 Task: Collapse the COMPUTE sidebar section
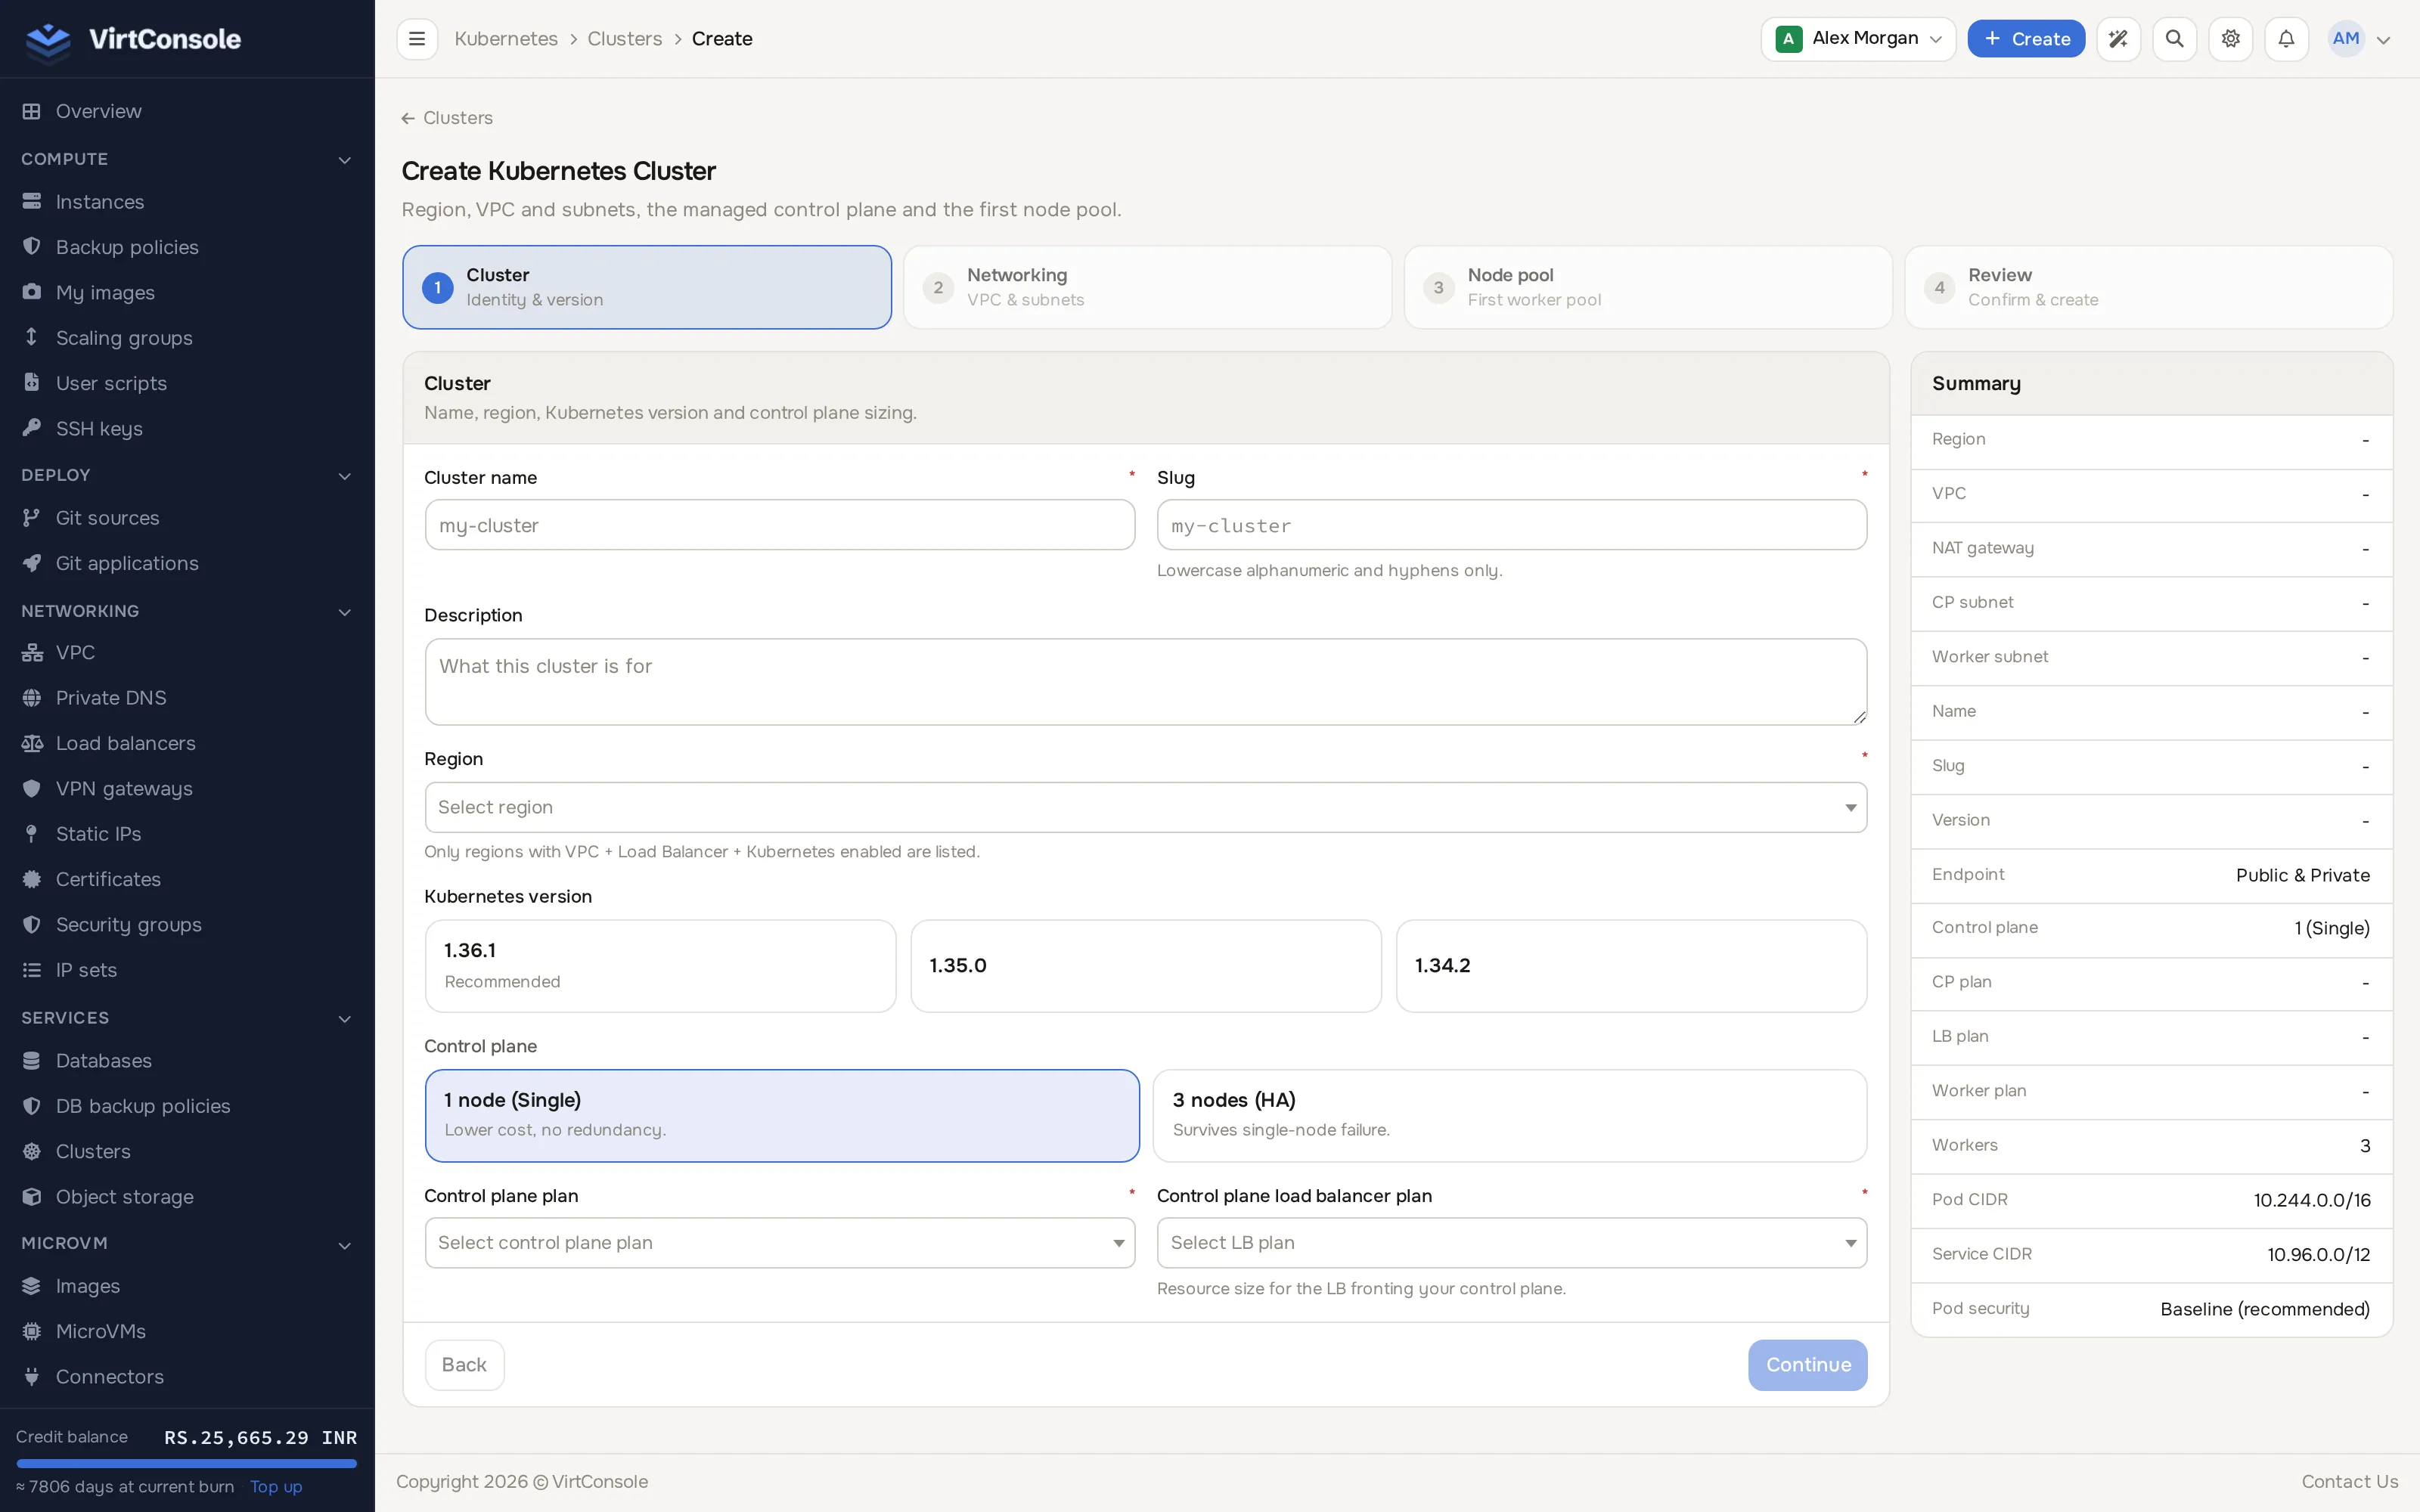[187, 159]
